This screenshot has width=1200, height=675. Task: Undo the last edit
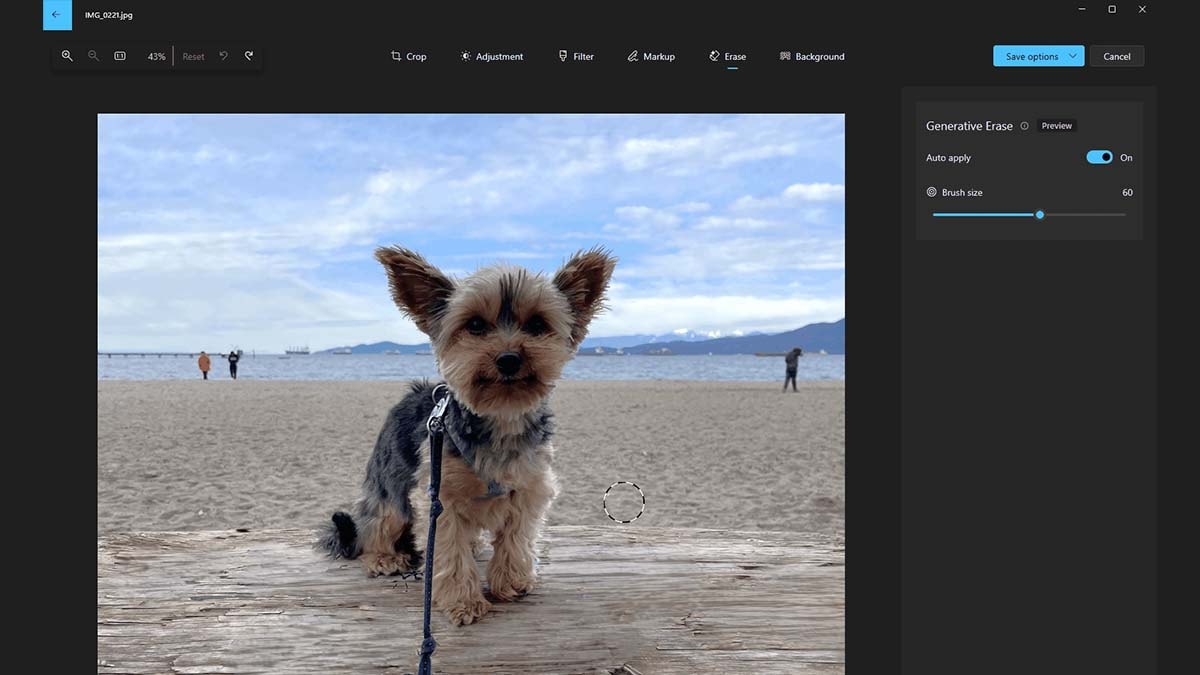click(x=223, y=56)
